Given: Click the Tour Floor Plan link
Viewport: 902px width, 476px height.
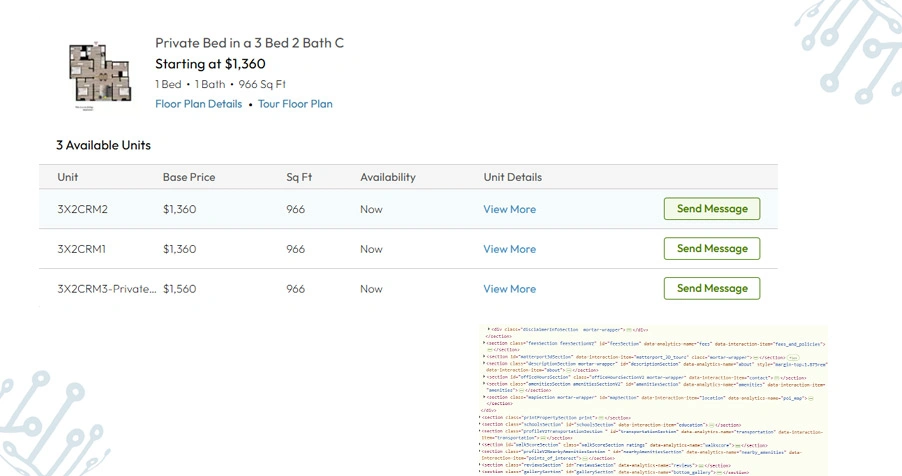Looking at the screenshot, I should click(x=295, y=104).
